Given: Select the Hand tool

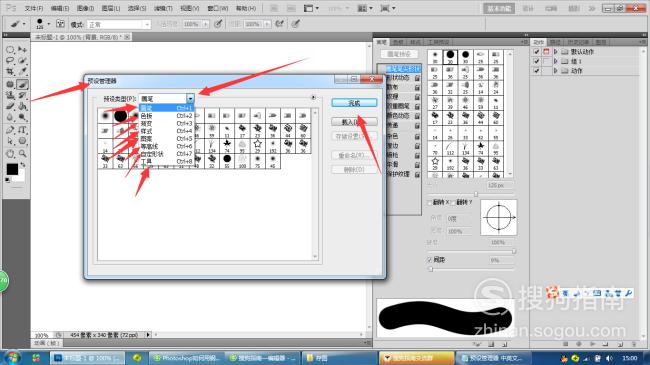Looking at the screenshot, I should (x=10, y=154).
